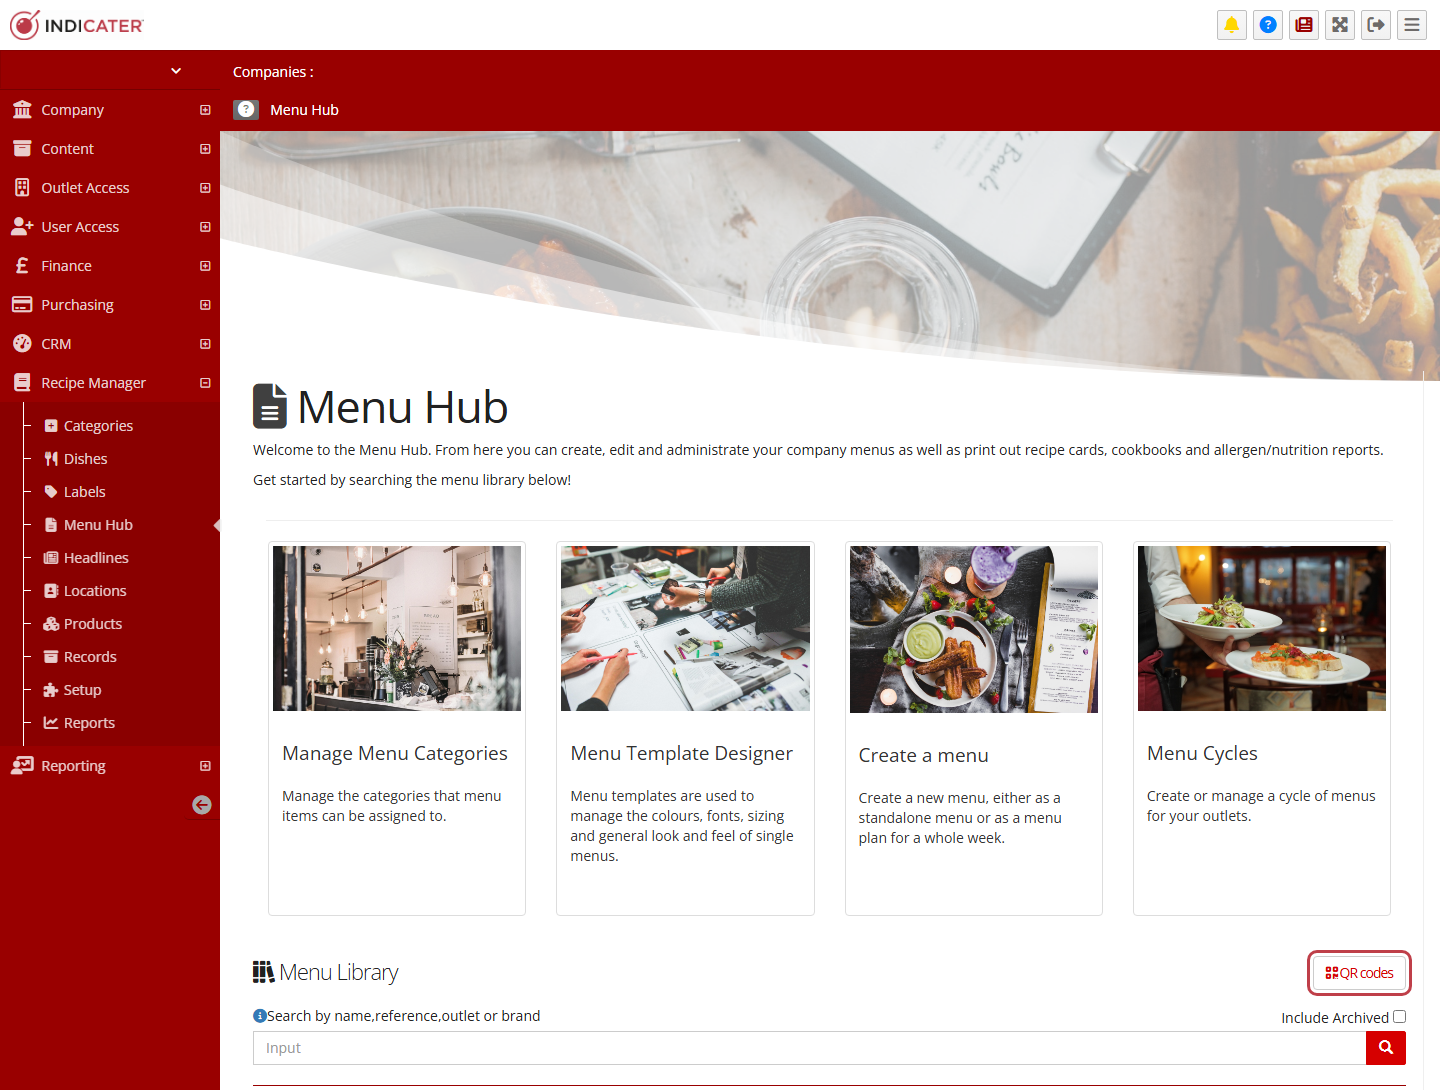This screenshot has width=1440, height=1090.
Task: Click the info icon beside the search label
Action: click(x=260, y=1016)
